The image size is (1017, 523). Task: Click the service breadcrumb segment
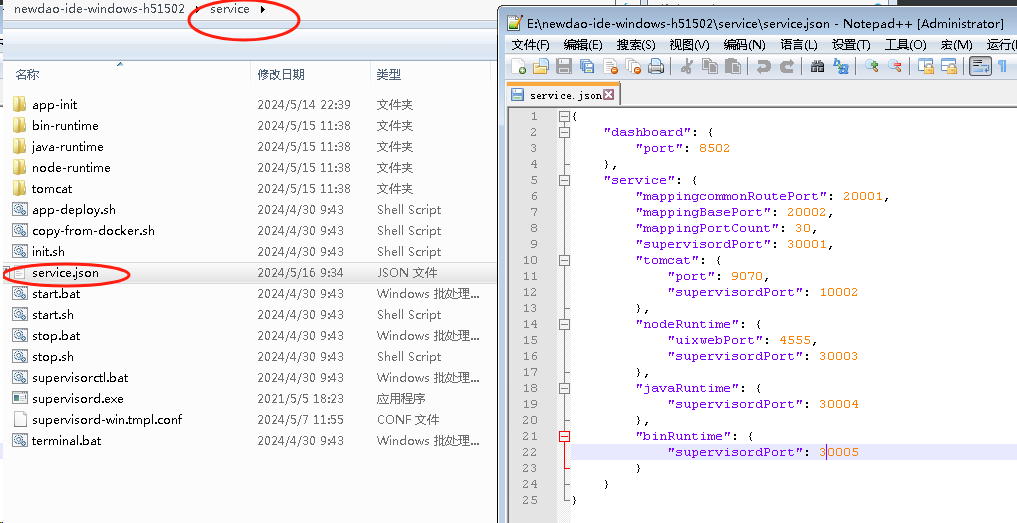230,9
